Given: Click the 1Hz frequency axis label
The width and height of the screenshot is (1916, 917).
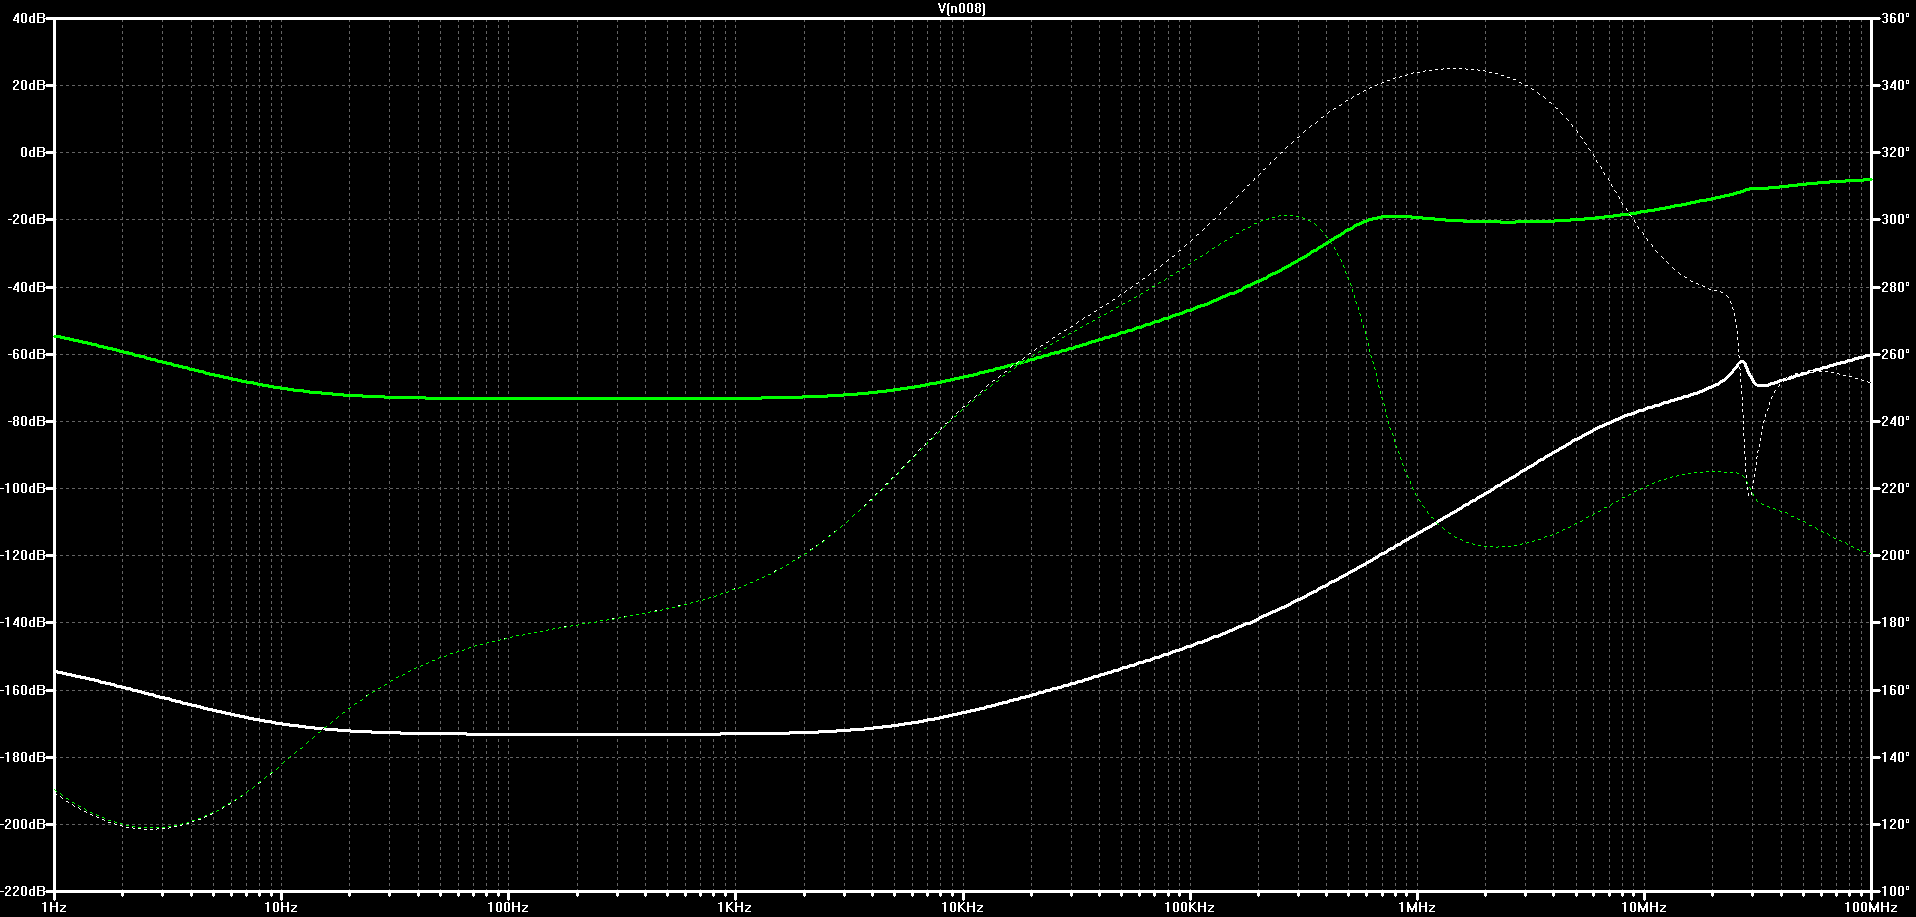Looking at the screenshot, I should tap(54, 907).
